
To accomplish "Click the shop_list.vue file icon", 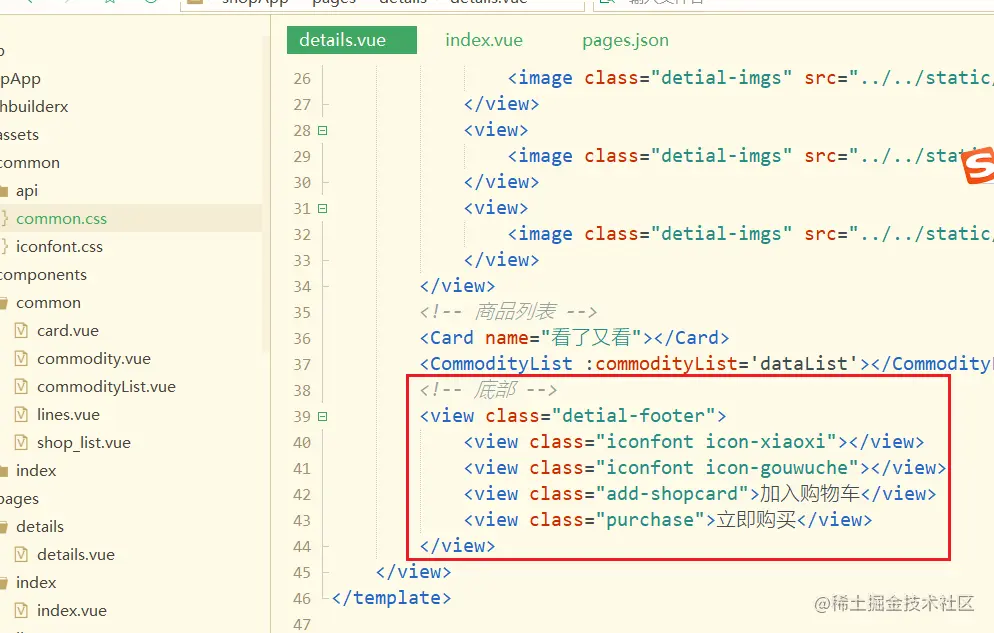I will (22, 442).
